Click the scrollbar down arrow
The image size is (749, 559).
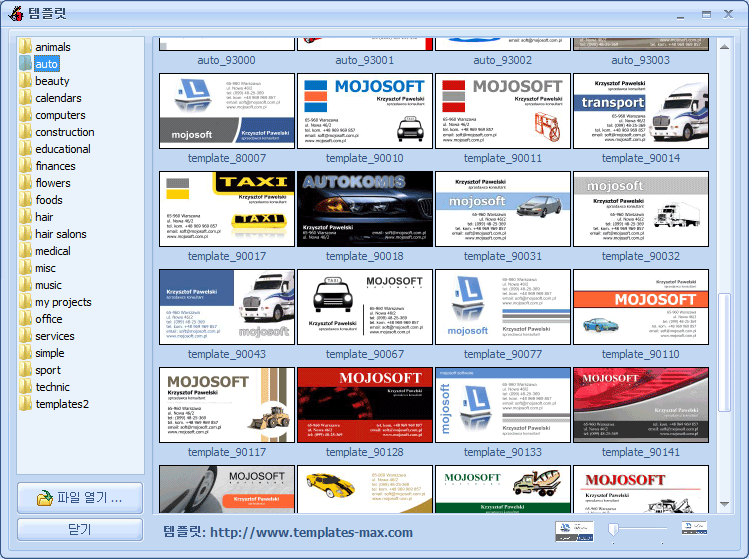click(x=724, y=504)
